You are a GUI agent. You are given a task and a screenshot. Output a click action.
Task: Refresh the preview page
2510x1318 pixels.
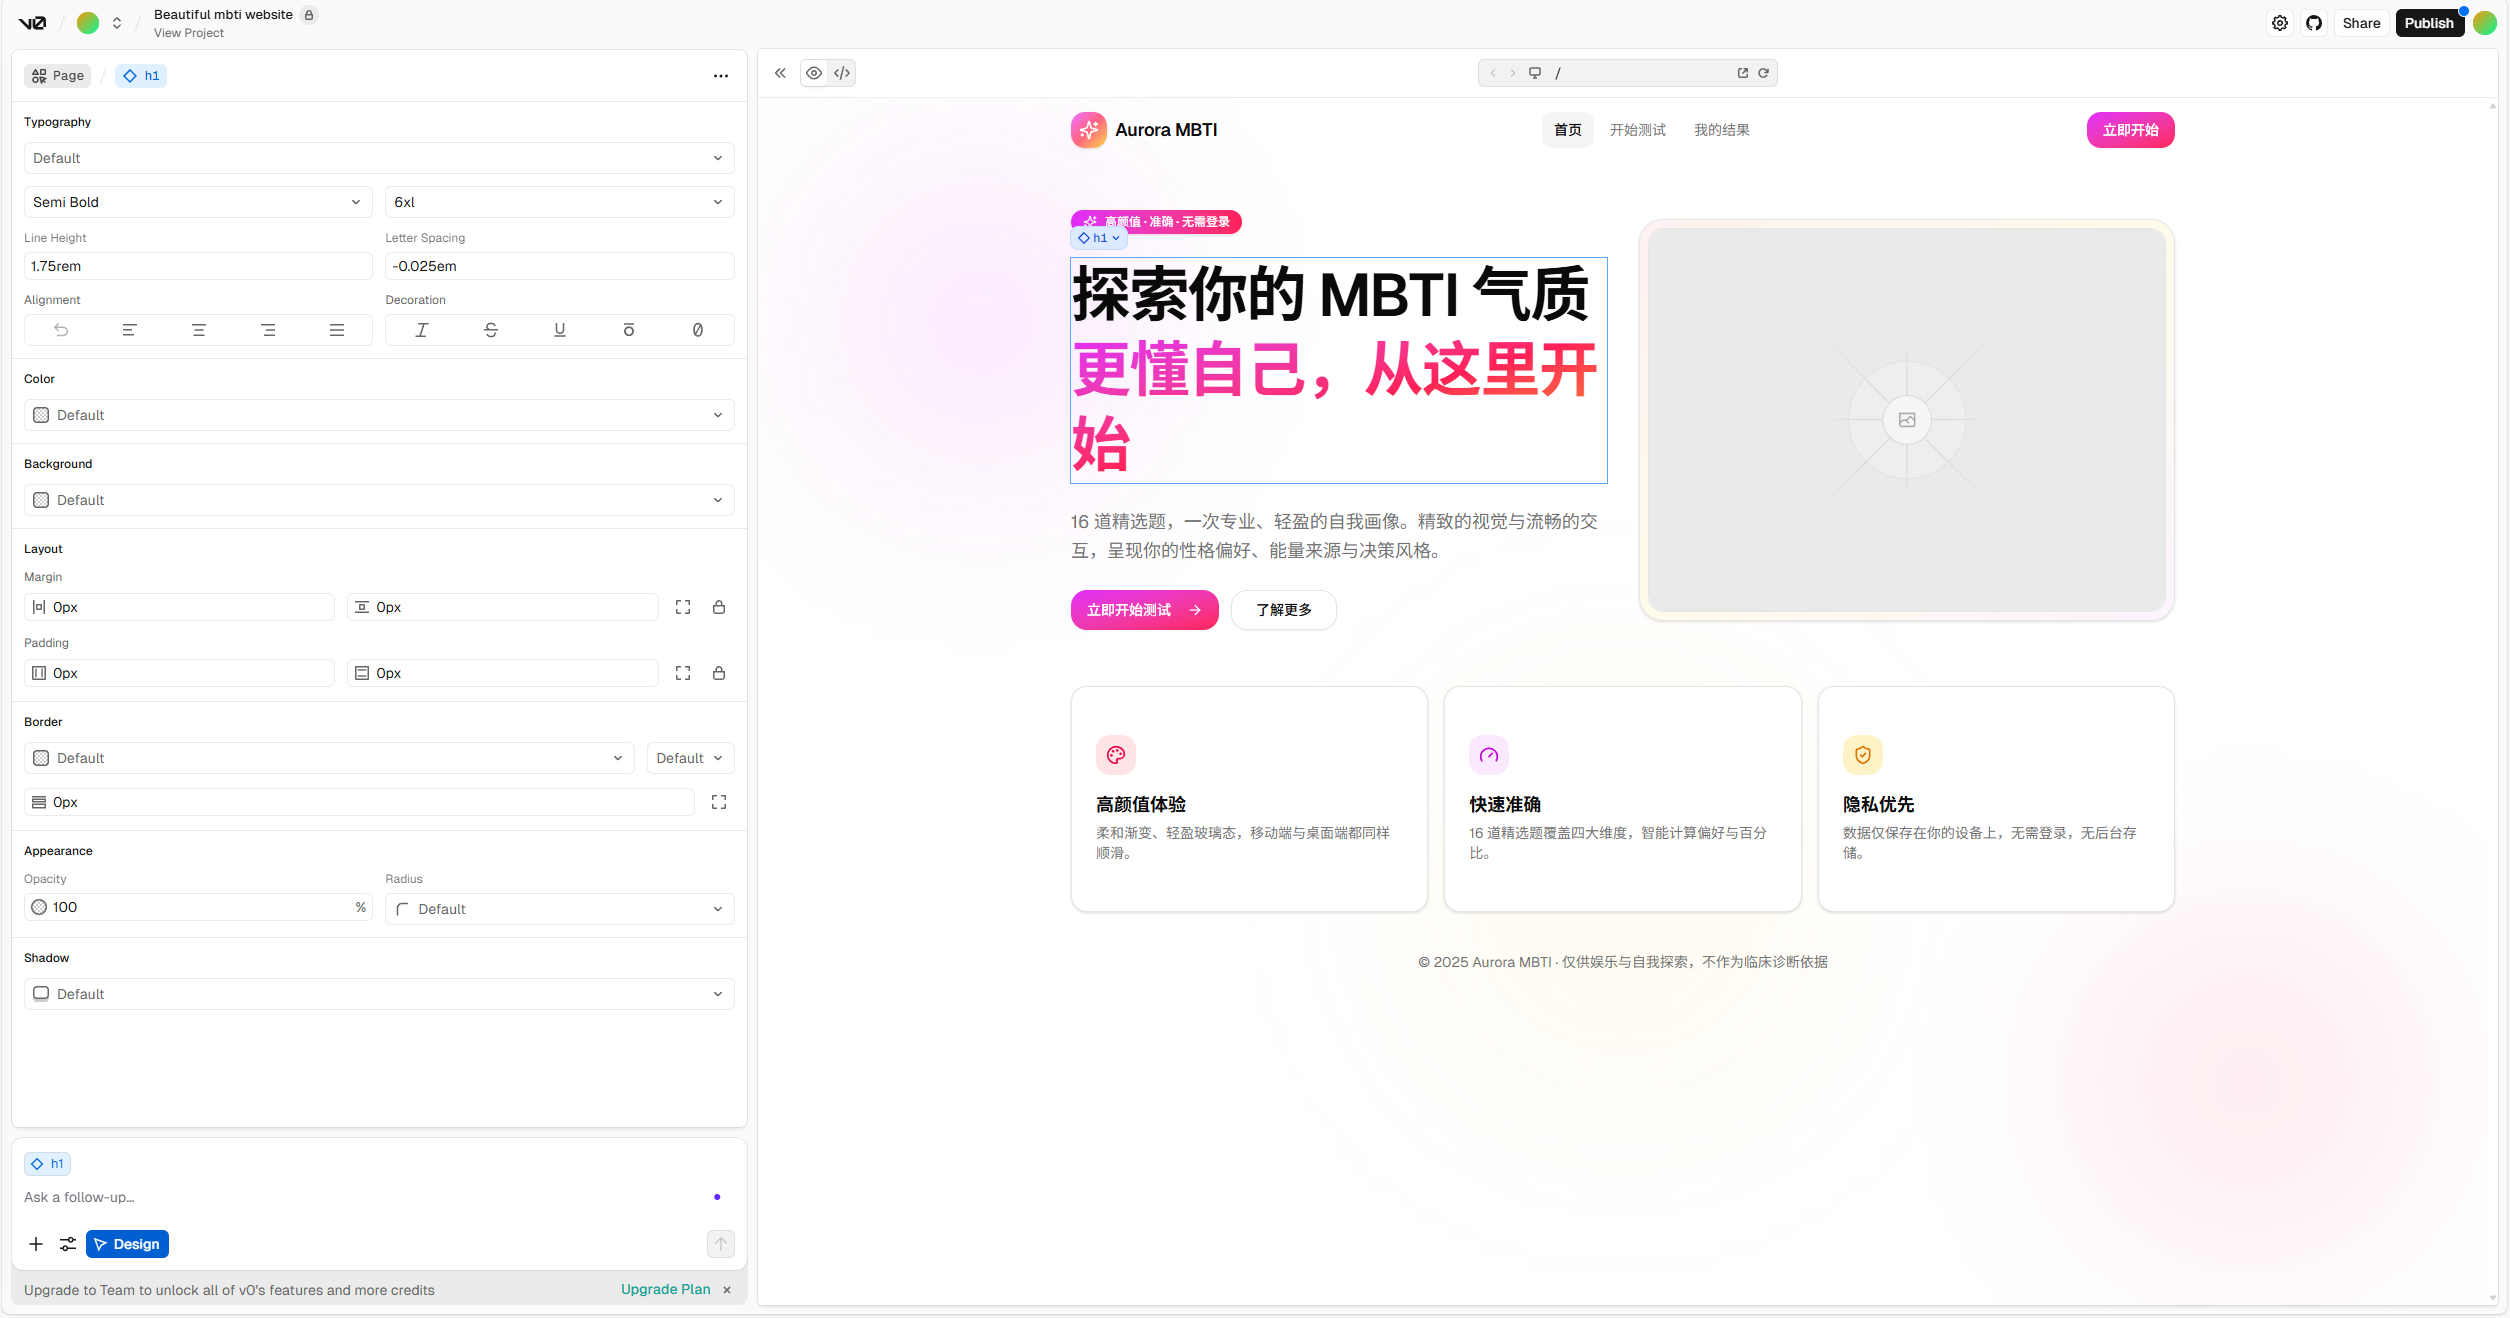tap(1764, 73)
